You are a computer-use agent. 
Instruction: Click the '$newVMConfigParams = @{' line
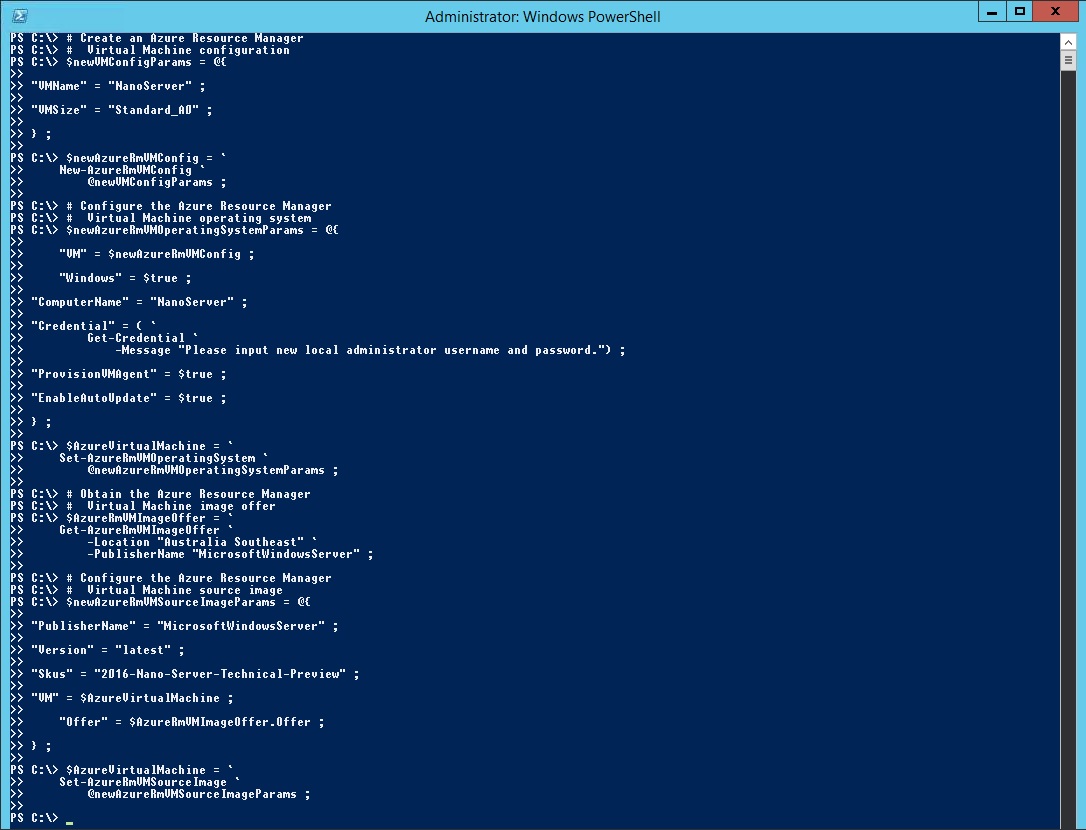click(x=146, y=62)
